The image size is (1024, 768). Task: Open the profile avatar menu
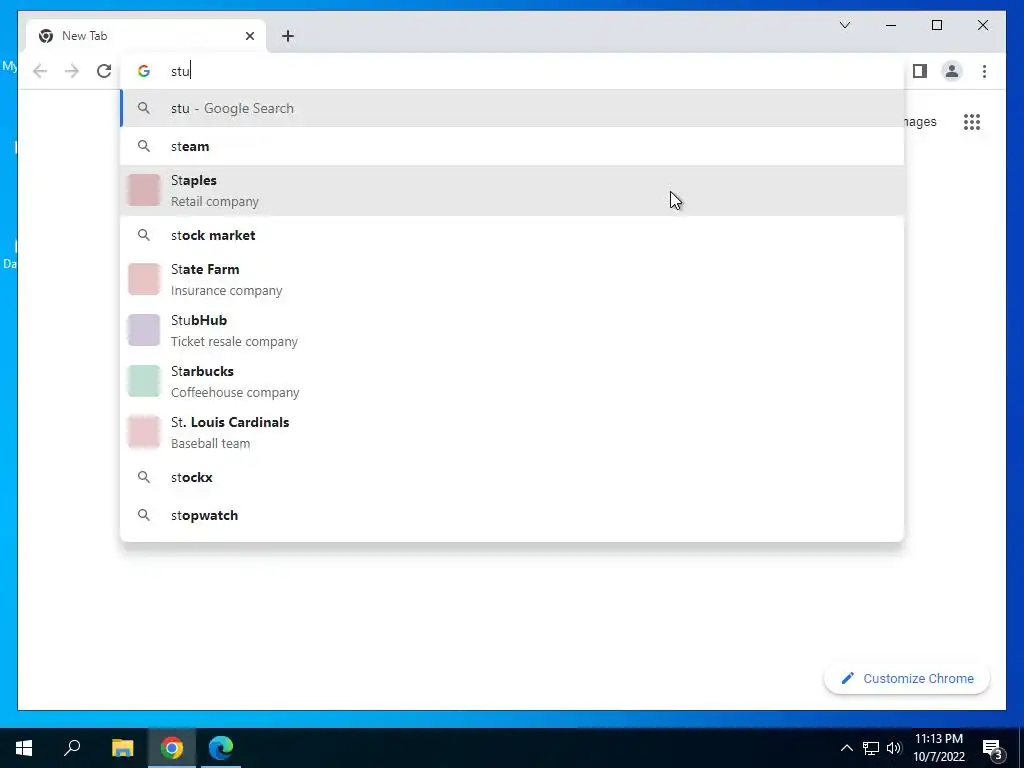point(952,71)
